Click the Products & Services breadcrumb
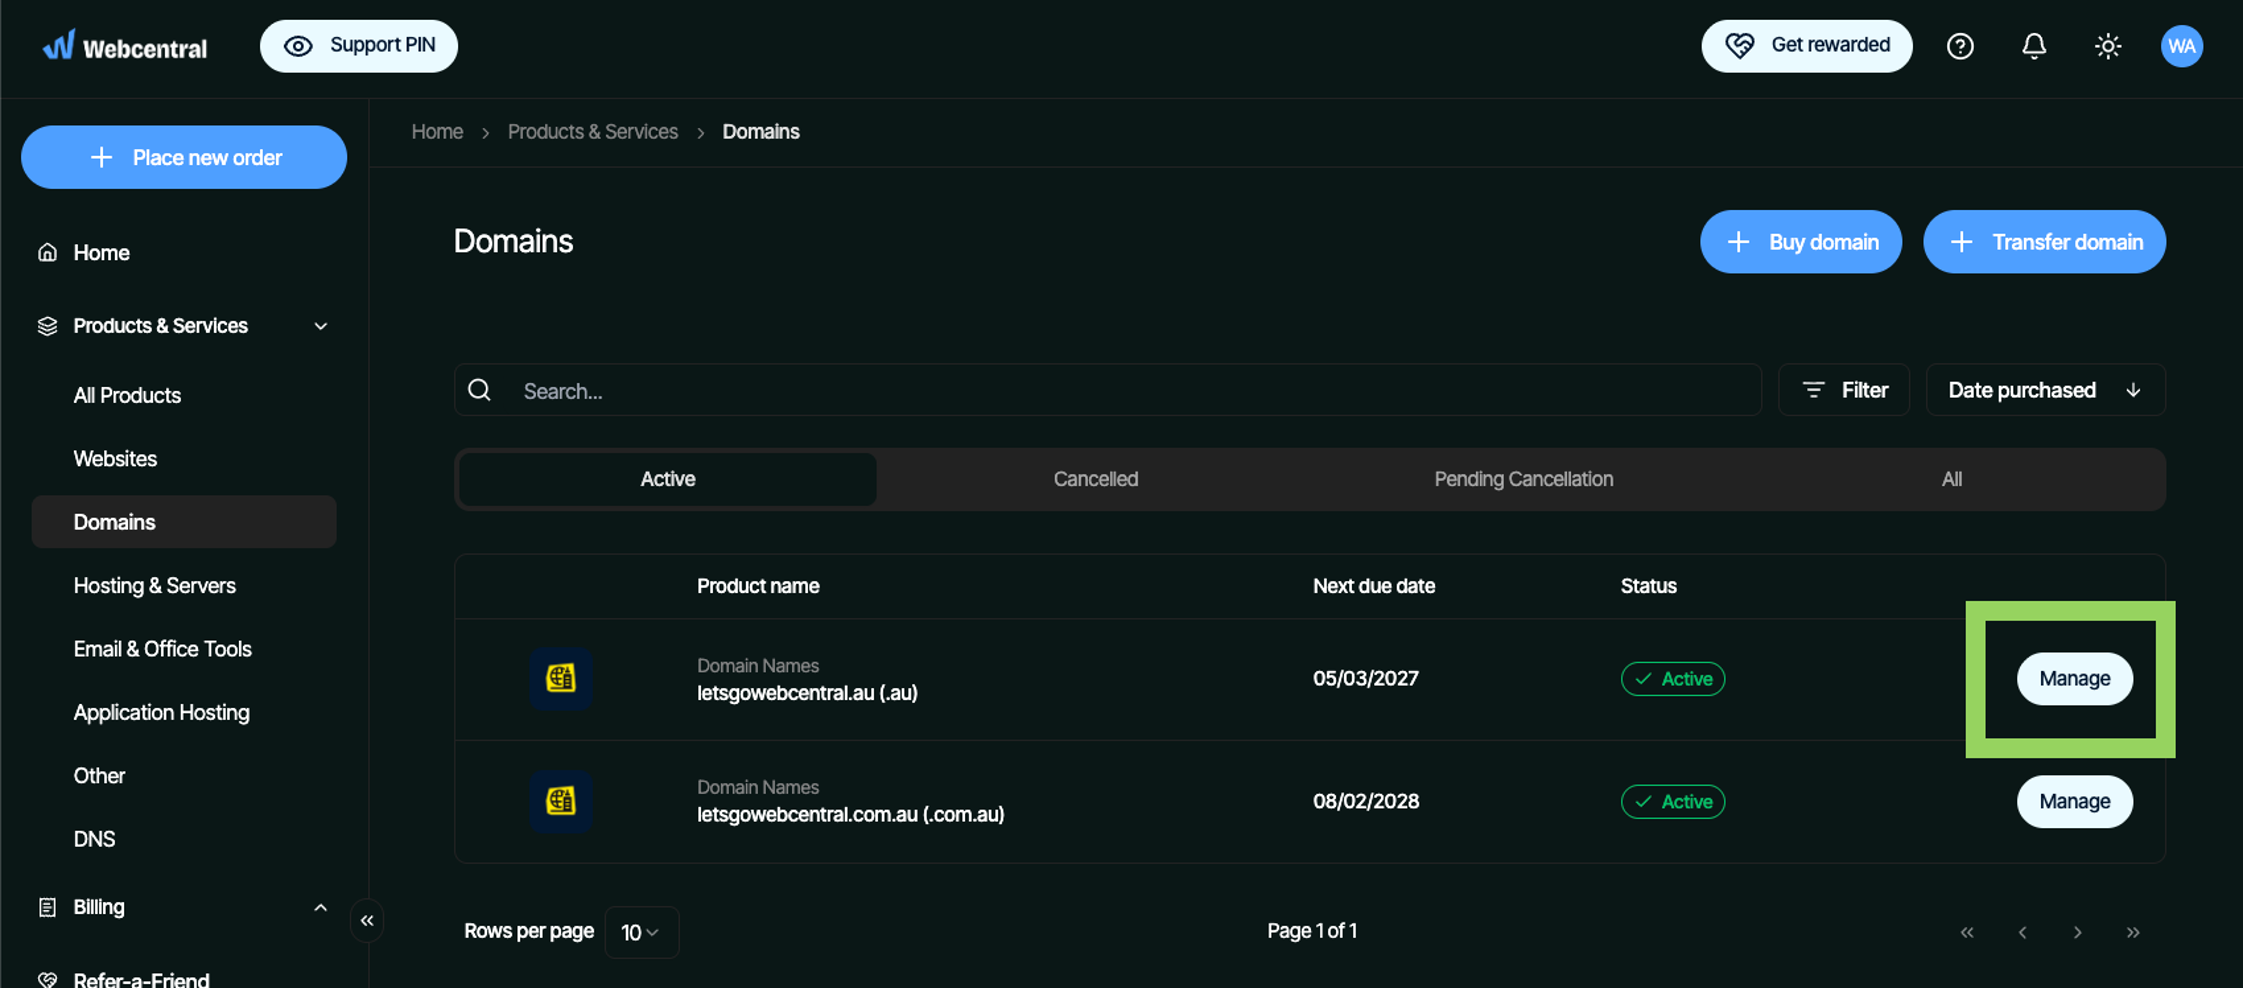Image resolution: width=2244 pixels, height=988 pixels. 593,132
